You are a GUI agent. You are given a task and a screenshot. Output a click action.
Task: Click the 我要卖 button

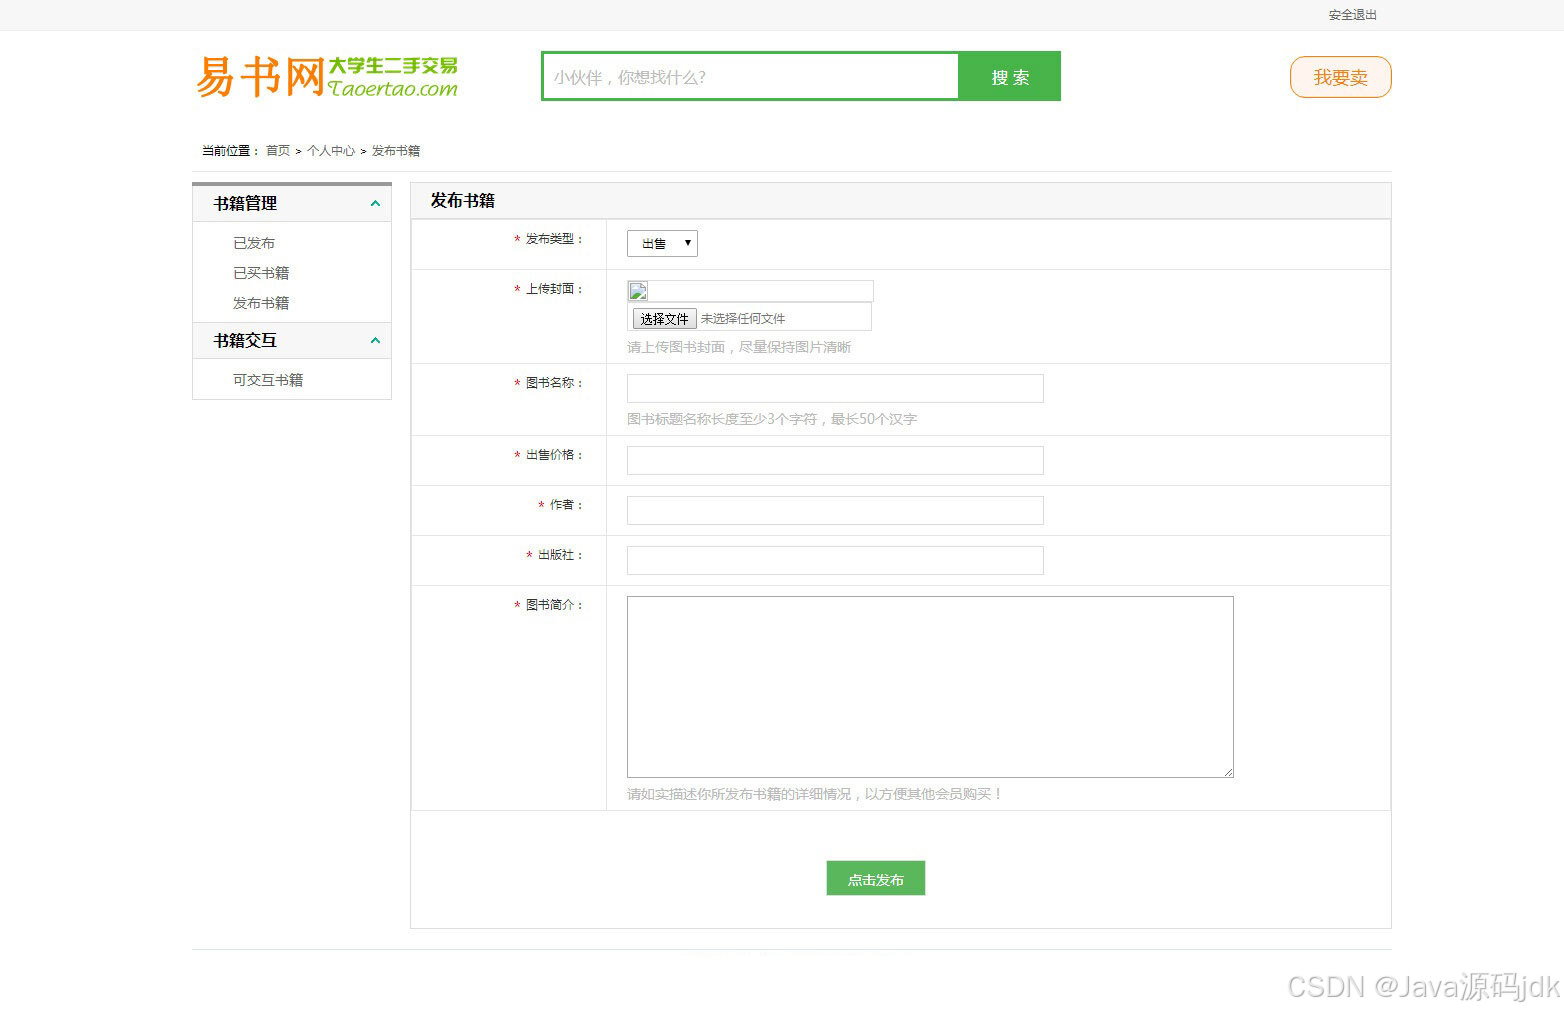tap(1340, 77)
